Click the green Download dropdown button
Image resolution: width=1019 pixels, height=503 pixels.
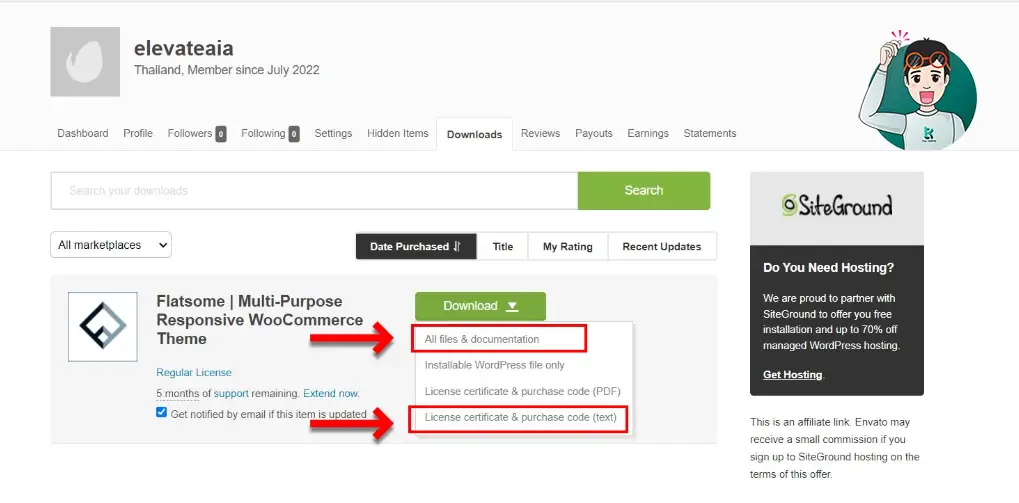(x=480, y=306)
